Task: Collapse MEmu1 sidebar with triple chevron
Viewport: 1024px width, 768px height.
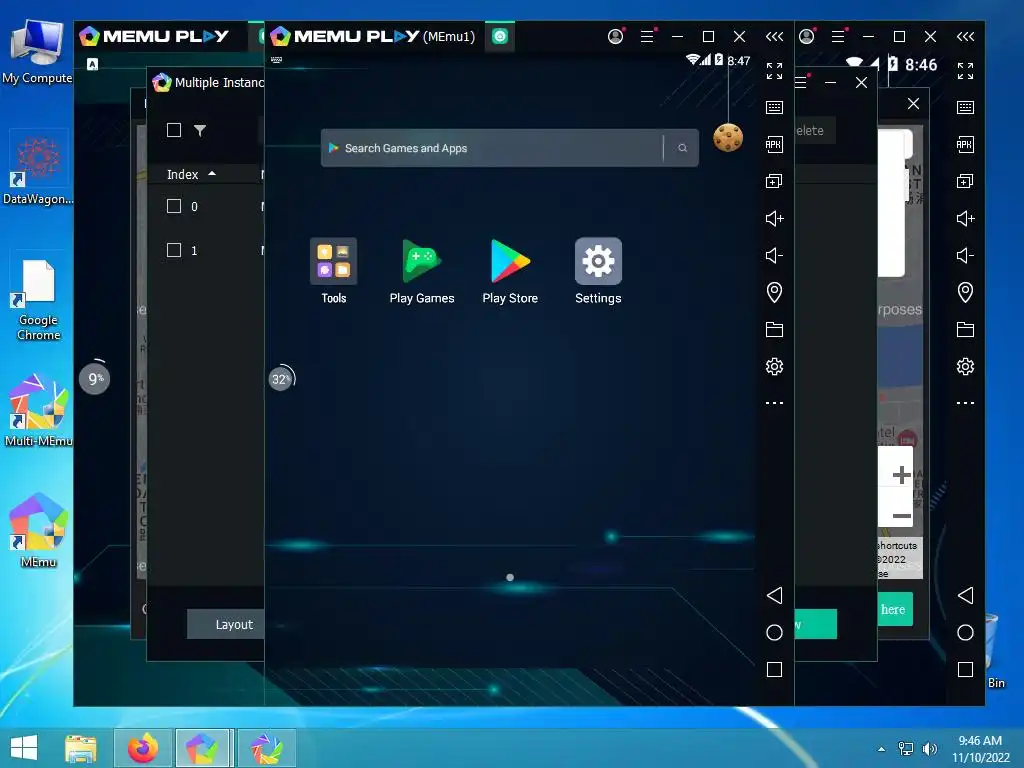Action: click(774, 37)
